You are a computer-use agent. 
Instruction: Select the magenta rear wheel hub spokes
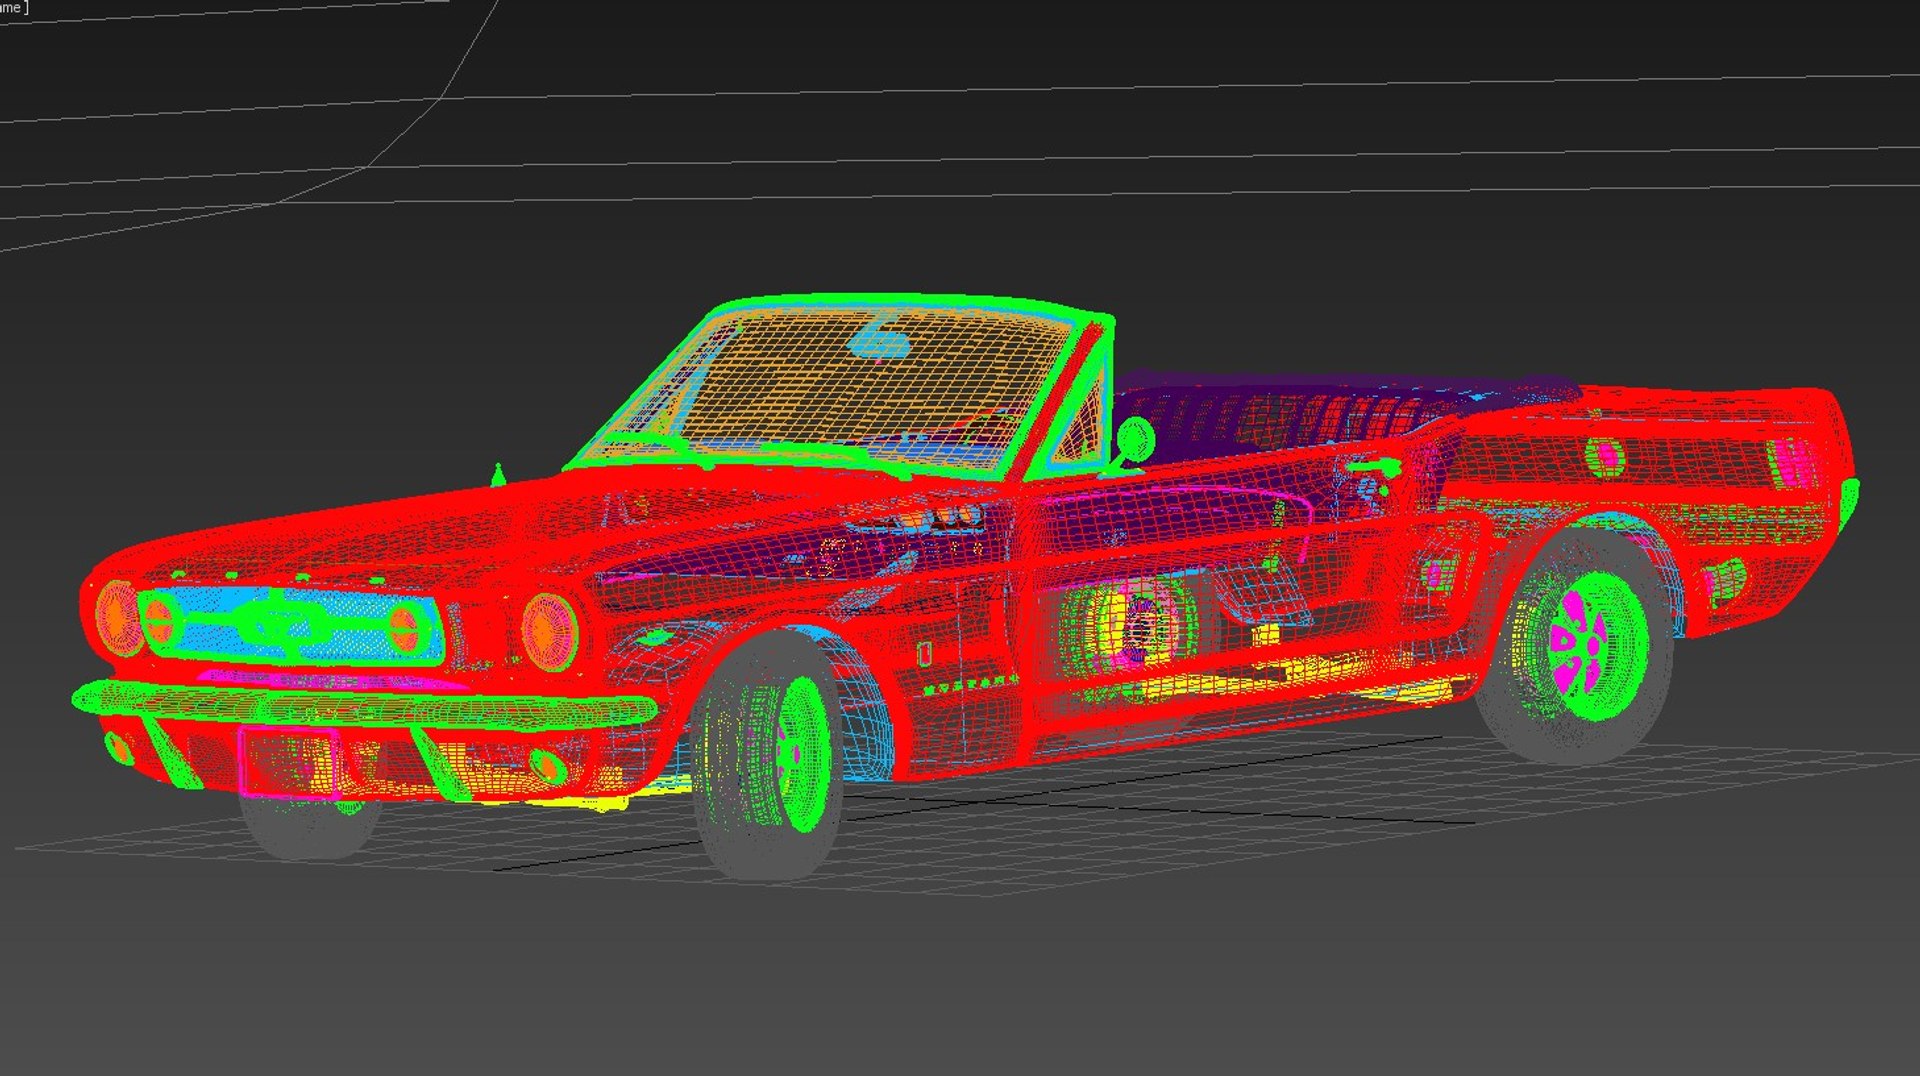tap(1580, 643)
